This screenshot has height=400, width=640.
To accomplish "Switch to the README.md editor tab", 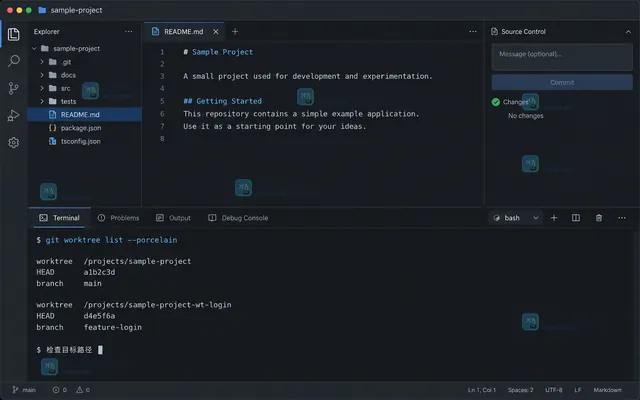I will tap(183, 31).
